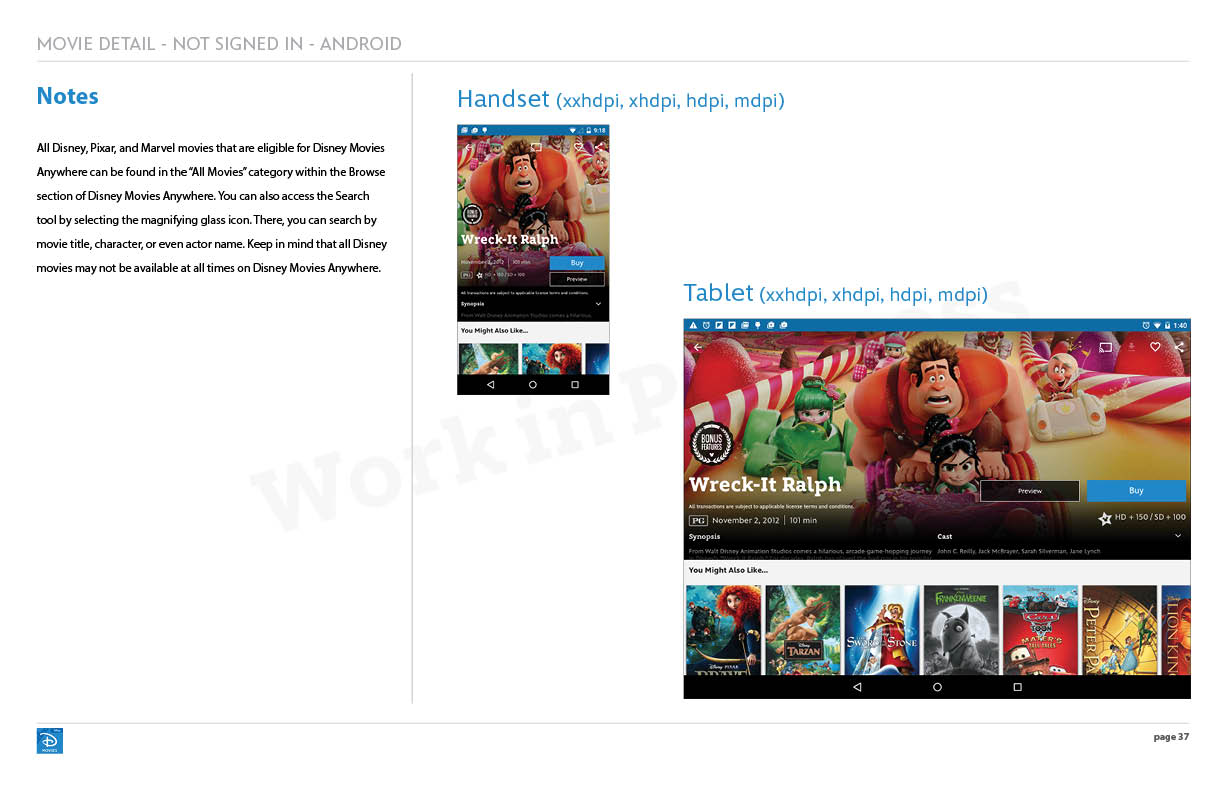Open the Peter Pan poster on the tablet

(1120, 630)
